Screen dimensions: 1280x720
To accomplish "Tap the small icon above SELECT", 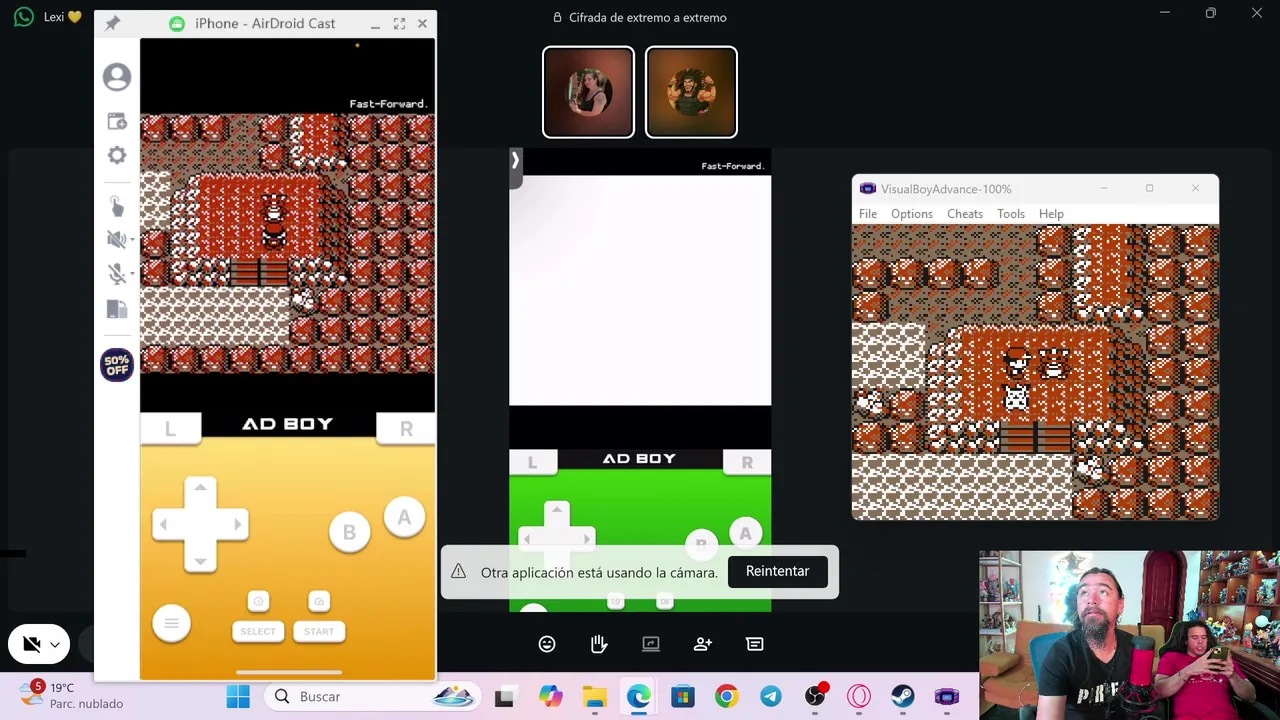I will 258,601.
